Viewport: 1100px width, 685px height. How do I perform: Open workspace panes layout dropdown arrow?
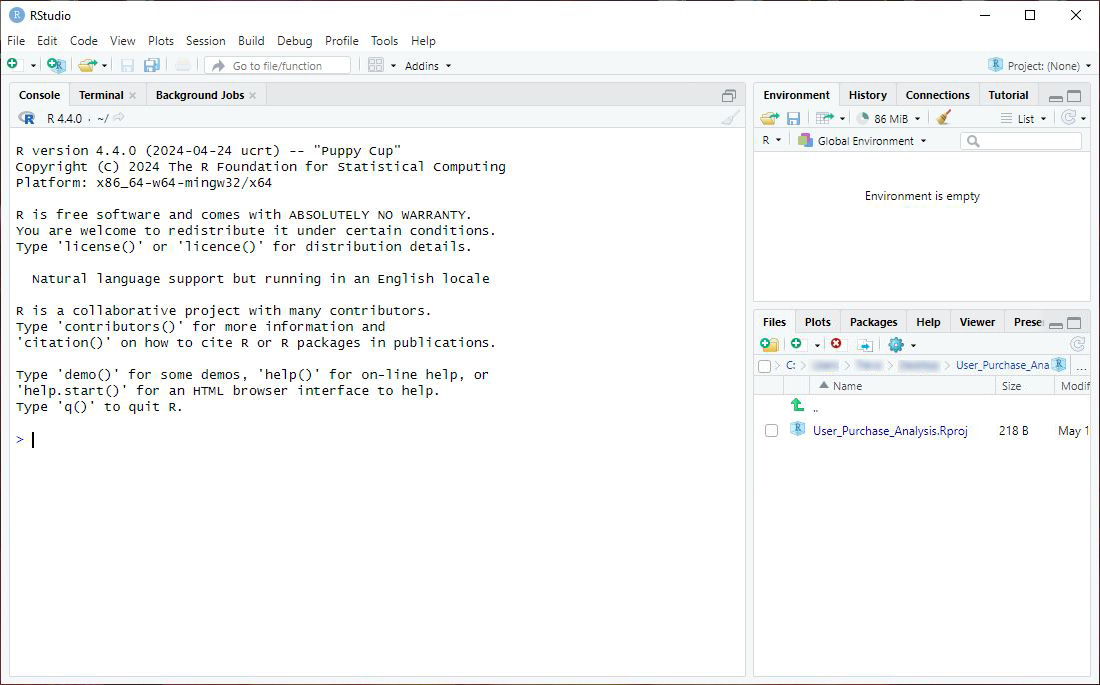[393, 66]
